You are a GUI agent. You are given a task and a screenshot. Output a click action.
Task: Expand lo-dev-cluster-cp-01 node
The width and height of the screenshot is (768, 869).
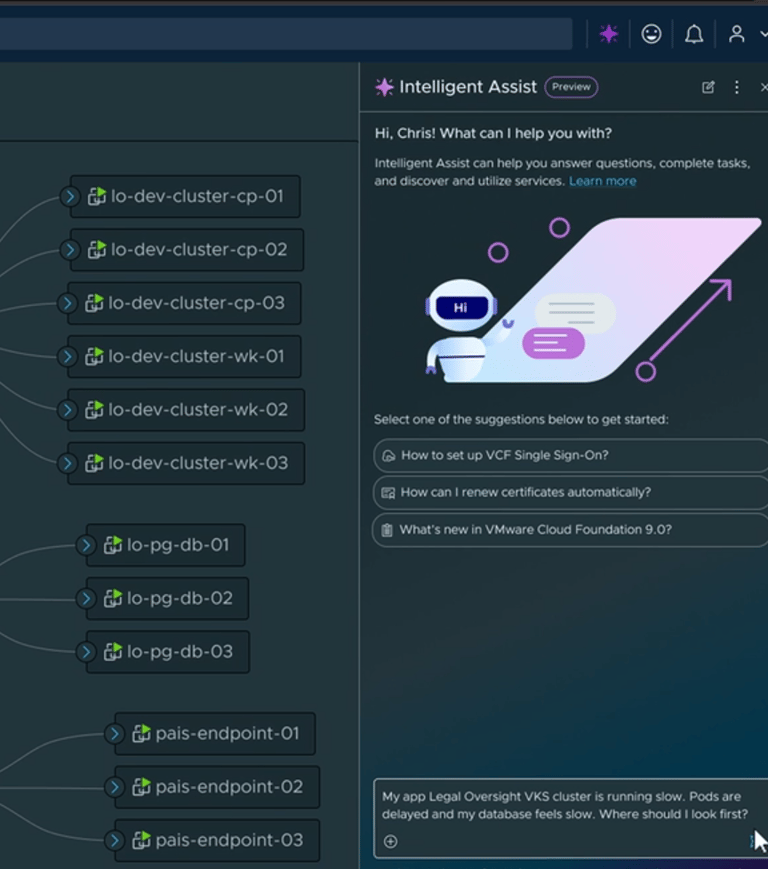tap(70, 196)
